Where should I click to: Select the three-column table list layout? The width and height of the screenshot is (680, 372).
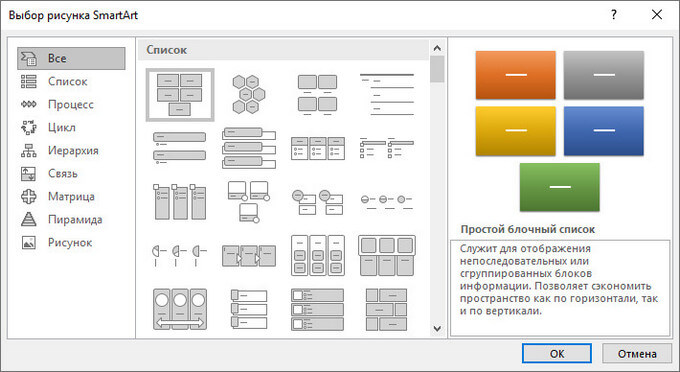click(x=318, y=148)
